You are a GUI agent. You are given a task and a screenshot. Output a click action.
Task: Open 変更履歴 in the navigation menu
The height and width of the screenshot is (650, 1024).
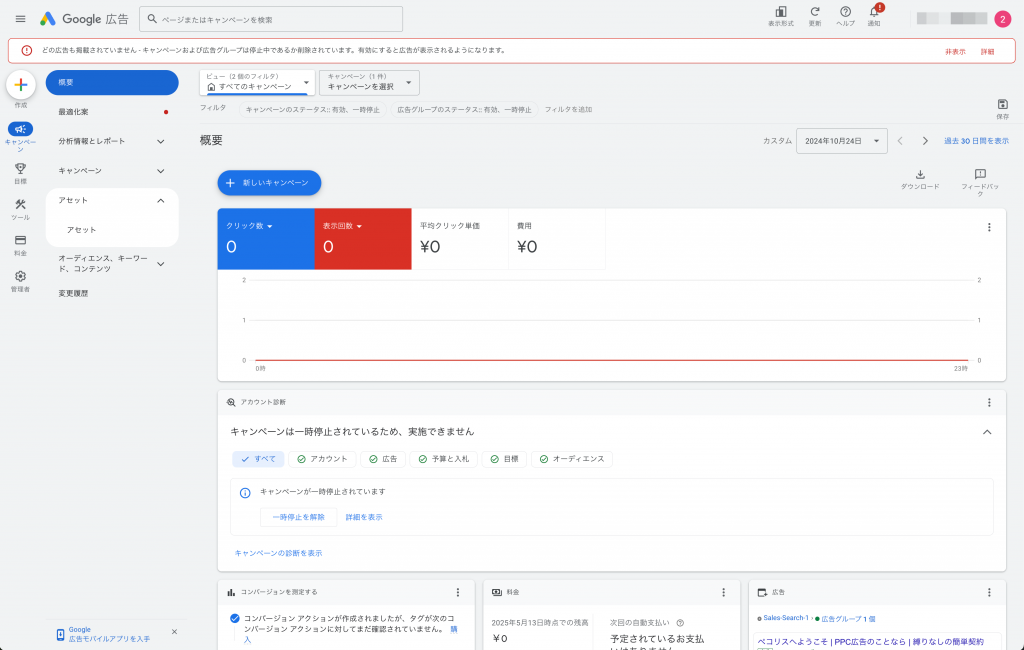(x=74, y=293)
